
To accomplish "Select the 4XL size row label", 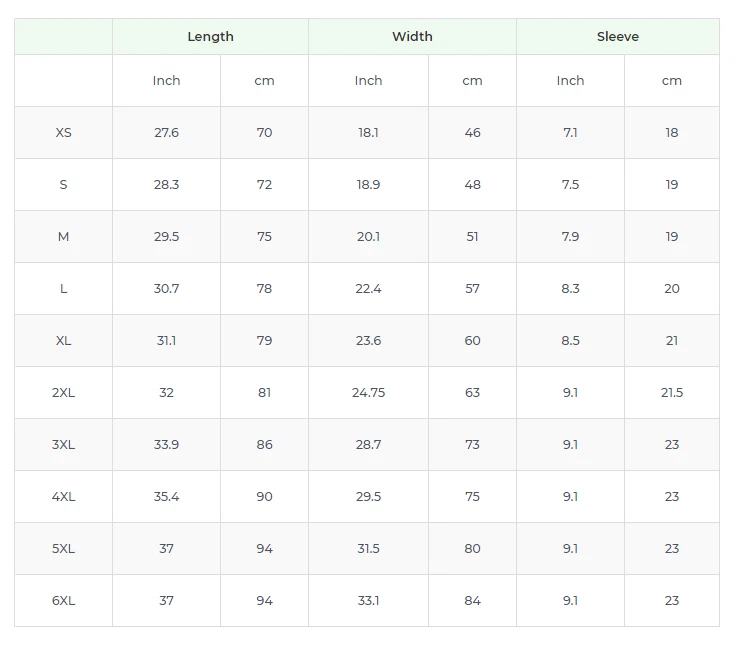I will pos(64,496).
